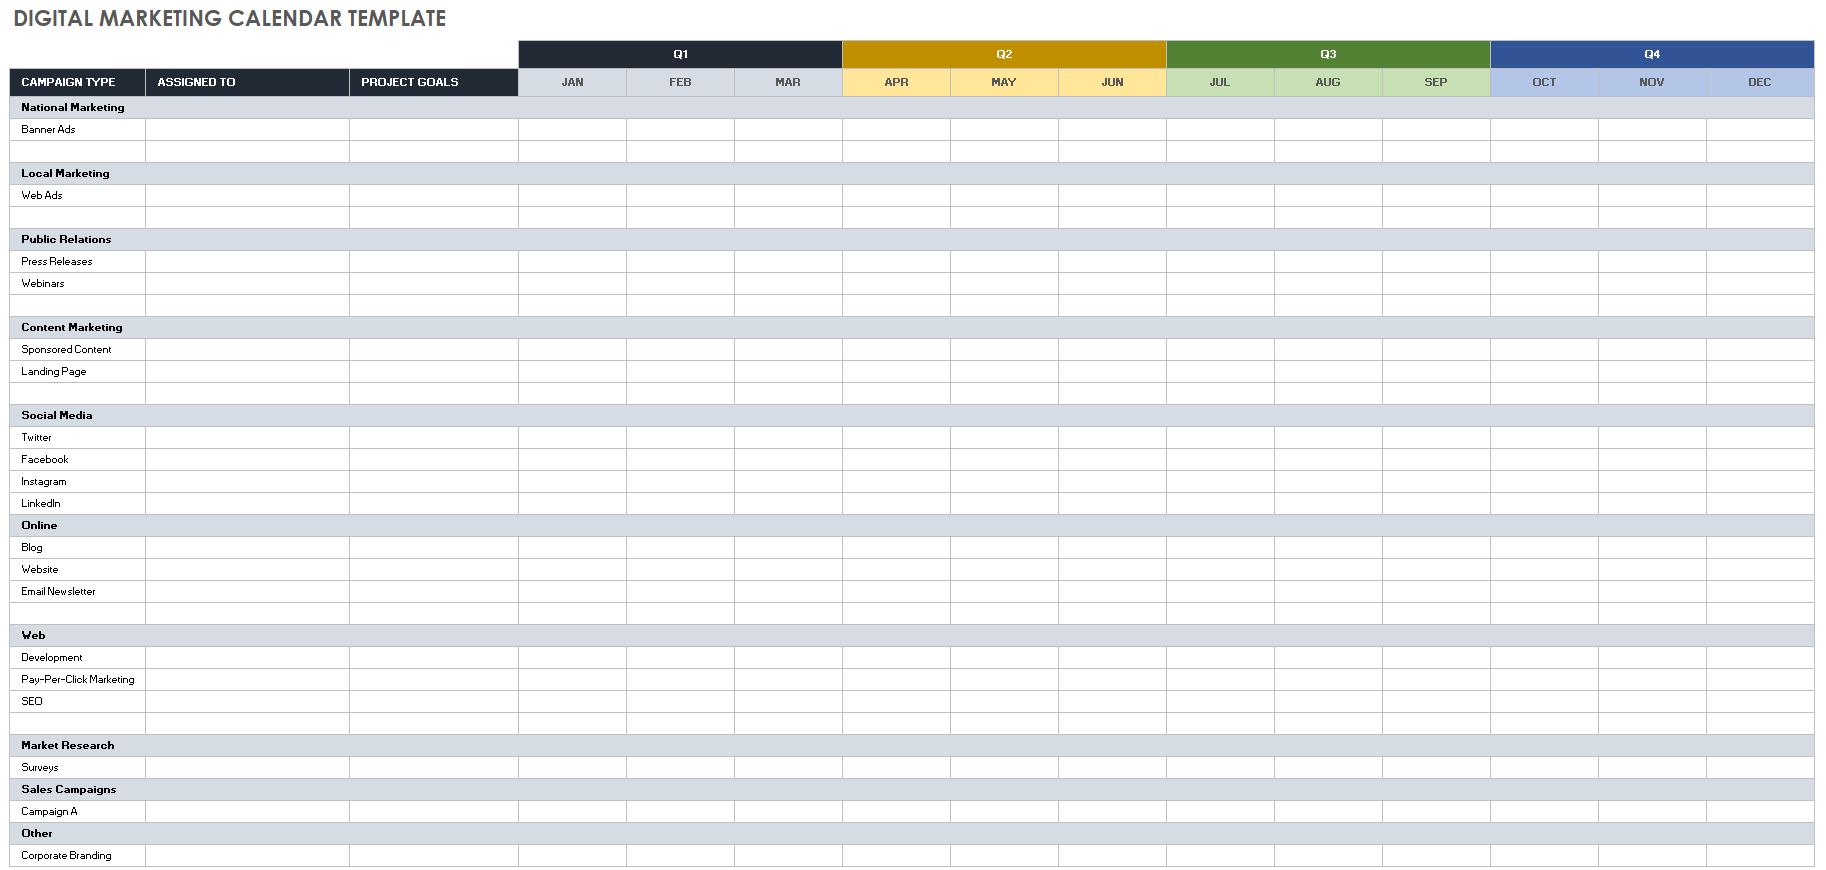The height and width of the screenshot is (870, 1826).
Task: Click the JAN cell in Blog row
Action: pos(572,547)
